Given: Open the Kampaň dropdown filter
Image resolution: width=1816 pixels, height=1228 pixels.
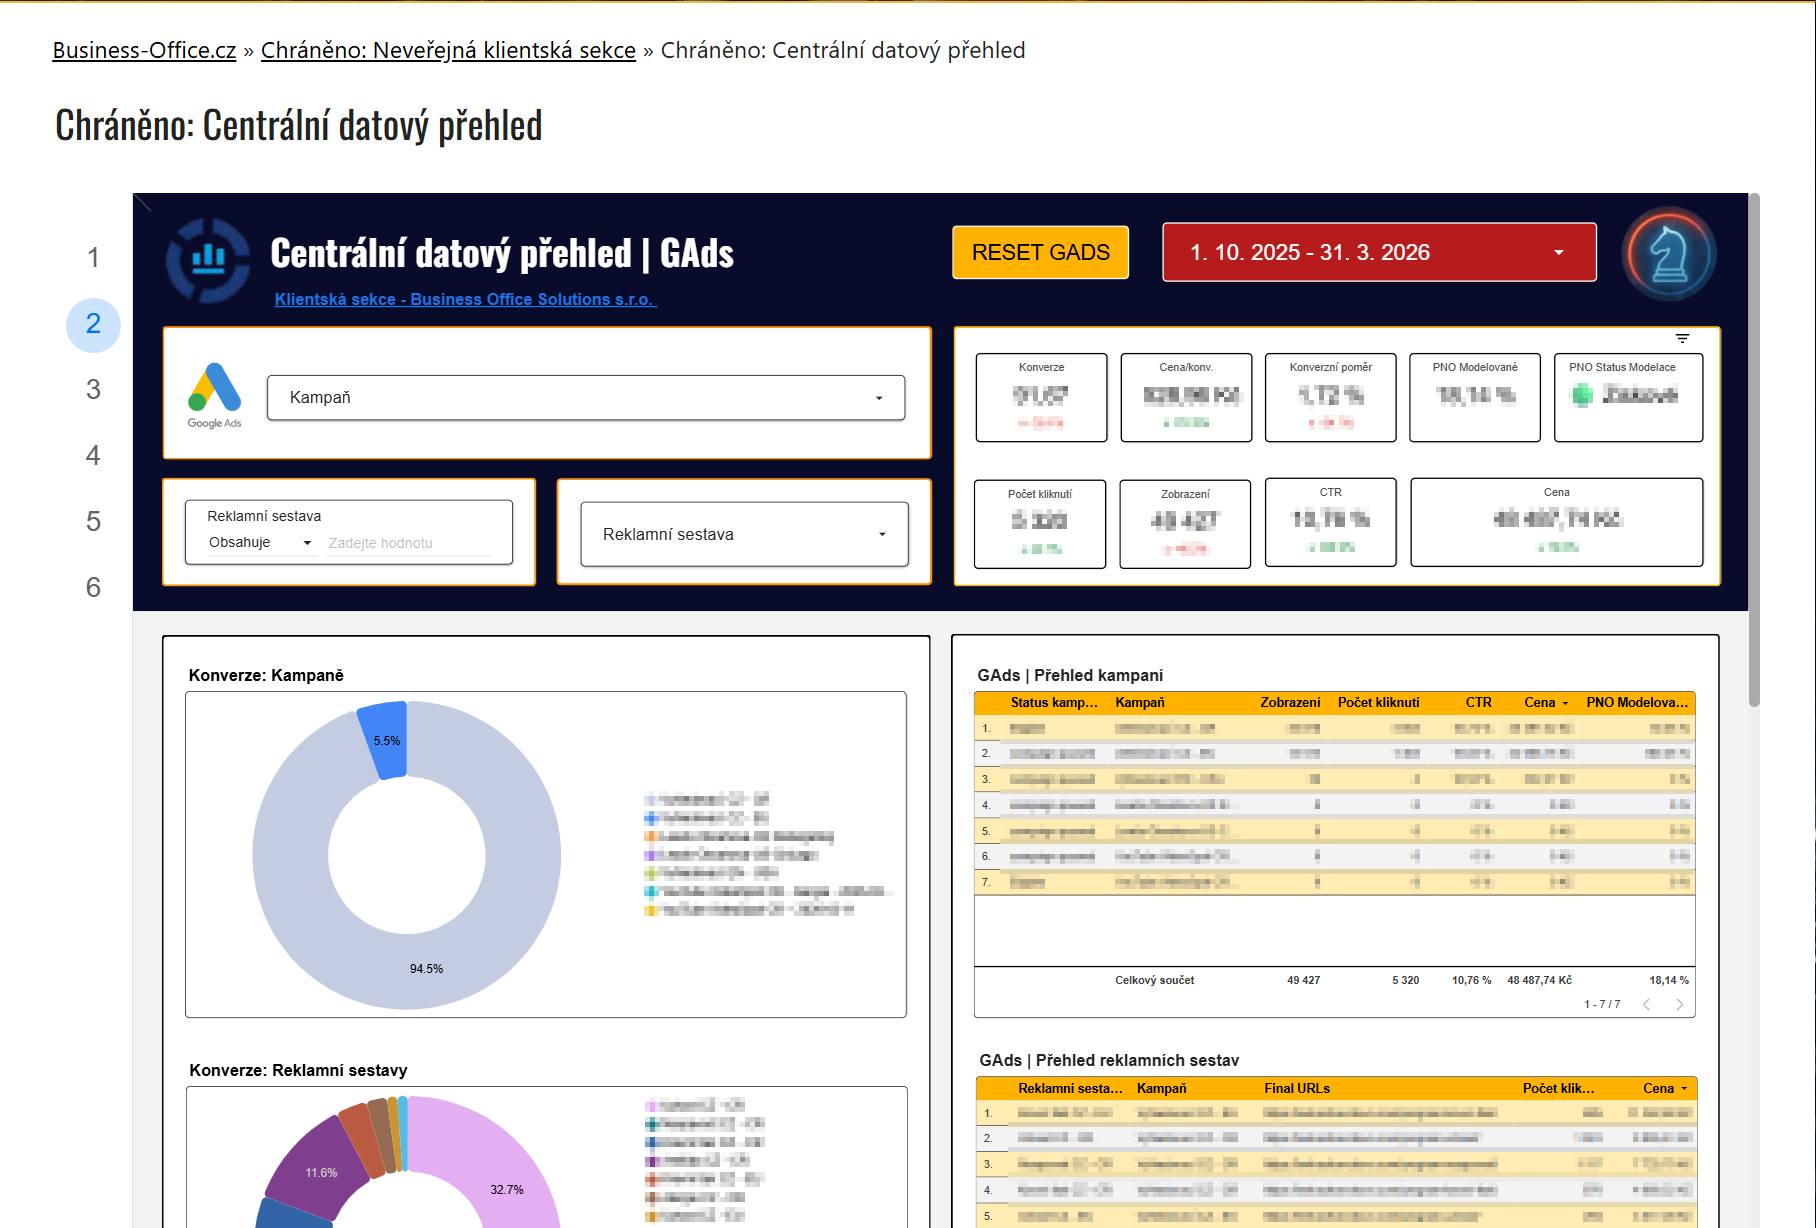Looking at the screenshot, I should pyautogui.click(x=585, y=398).
